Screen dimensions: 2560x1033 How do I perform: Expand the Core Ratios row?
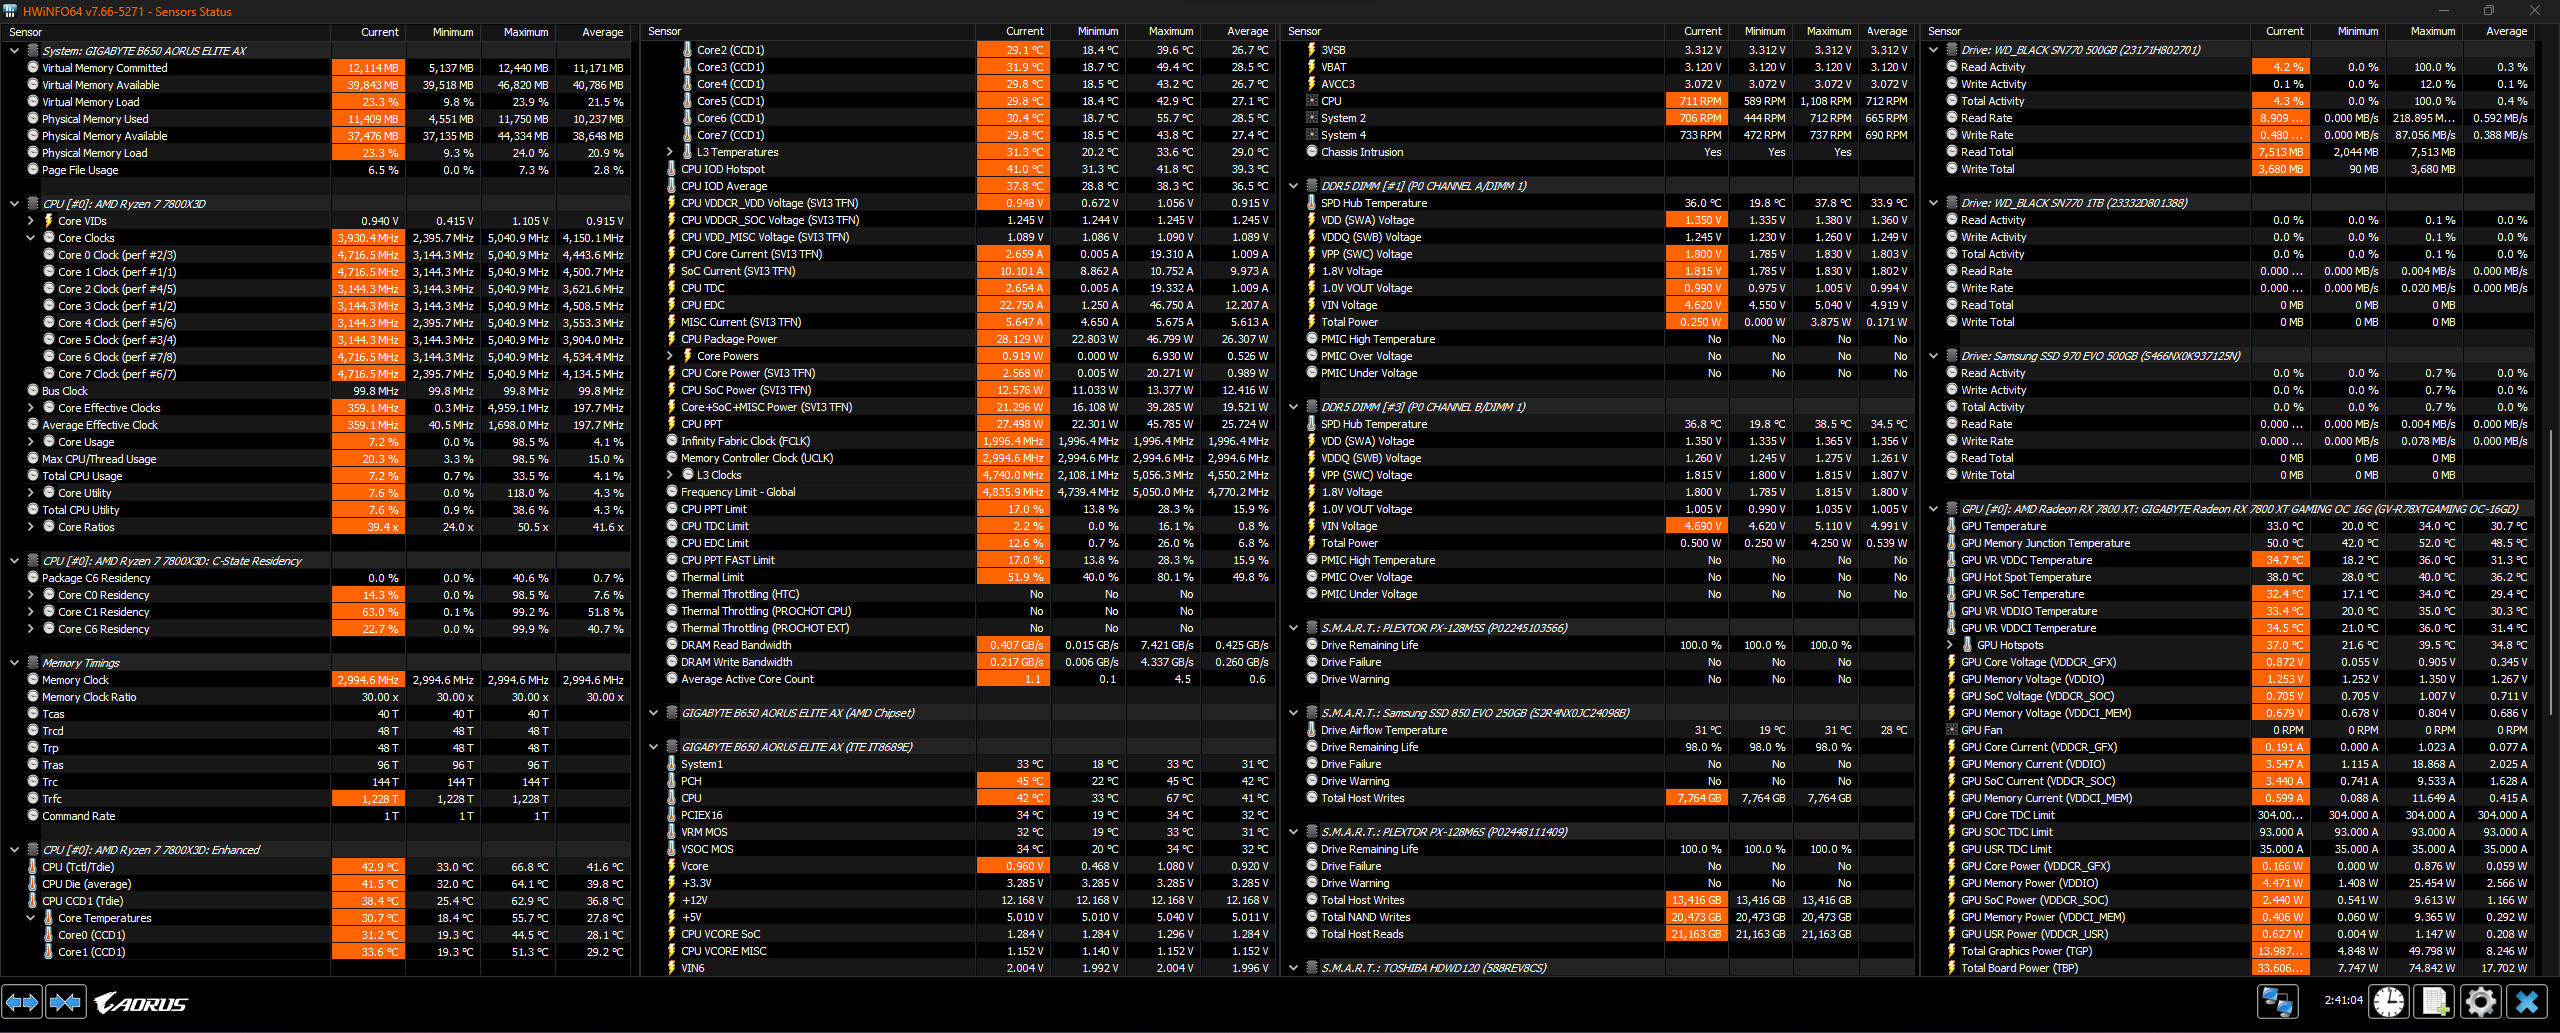click(30, 527)
